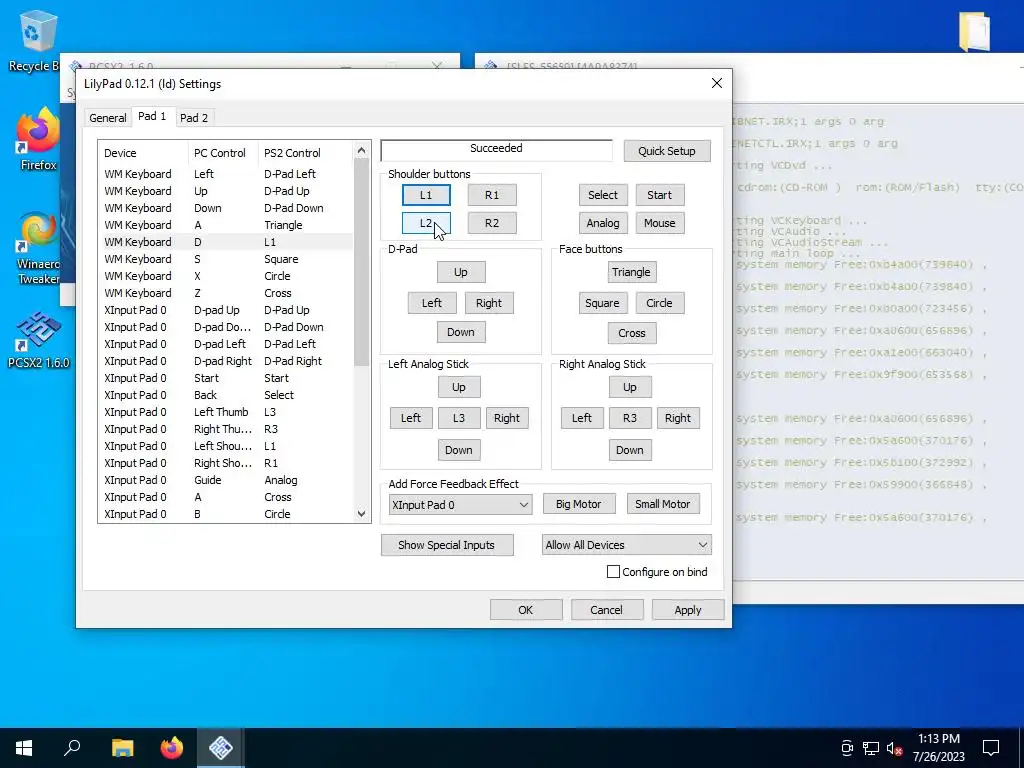
Task: Click the Mouse button
Action: [660, 223]
